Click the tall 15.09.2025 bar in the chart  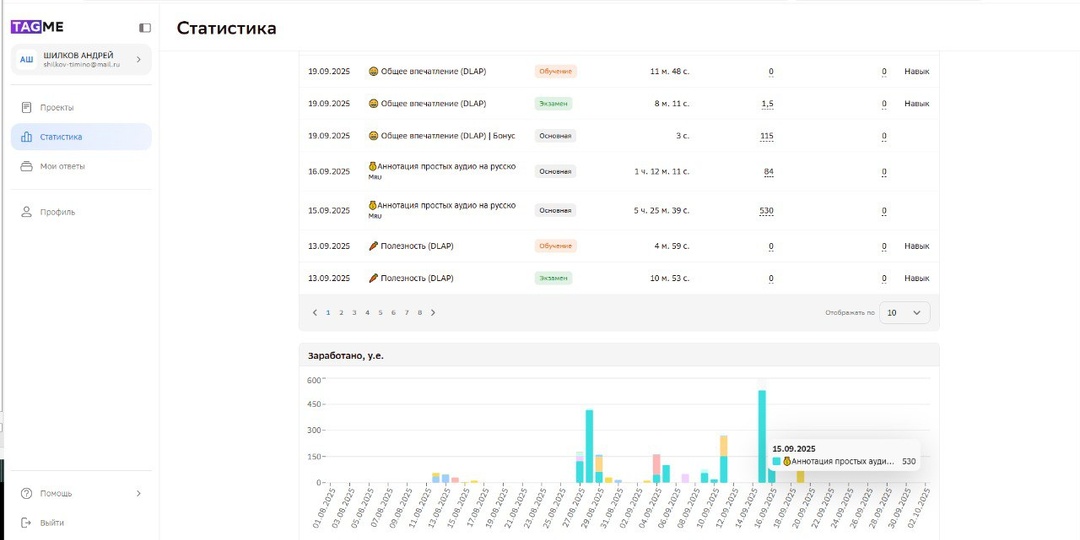coord(762,437)
